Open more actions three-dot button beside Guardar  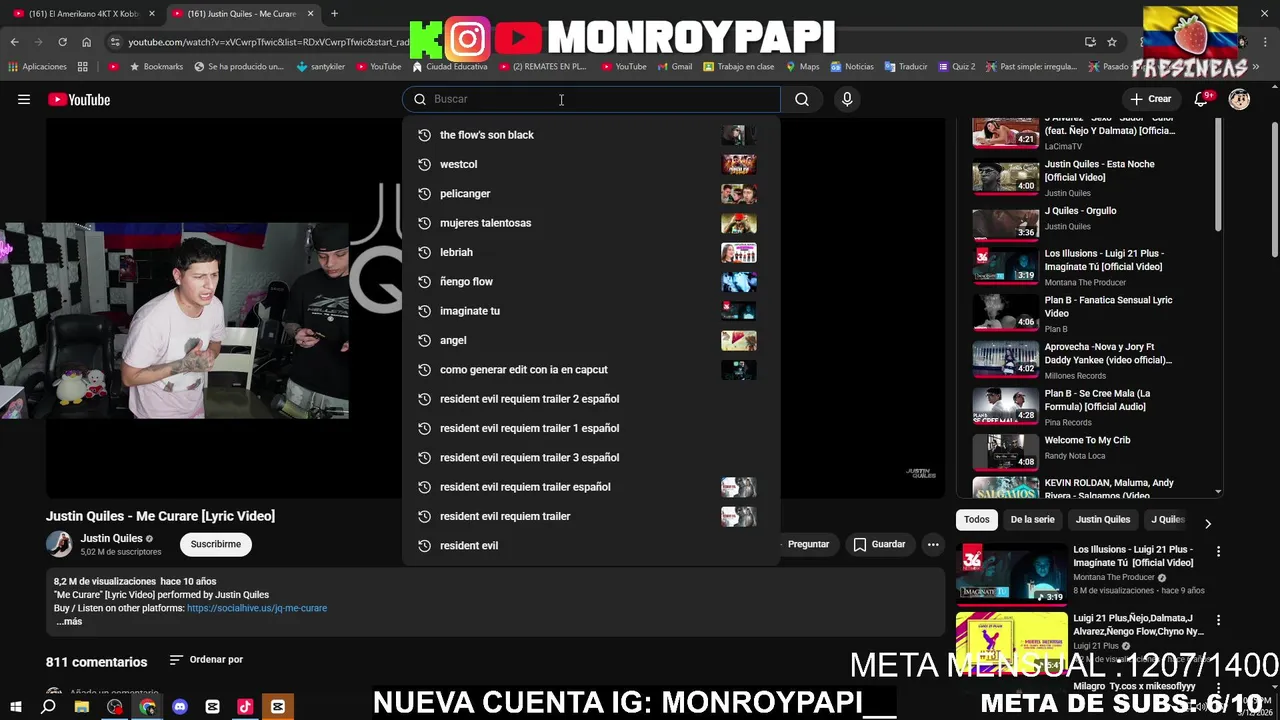point(933,544)
